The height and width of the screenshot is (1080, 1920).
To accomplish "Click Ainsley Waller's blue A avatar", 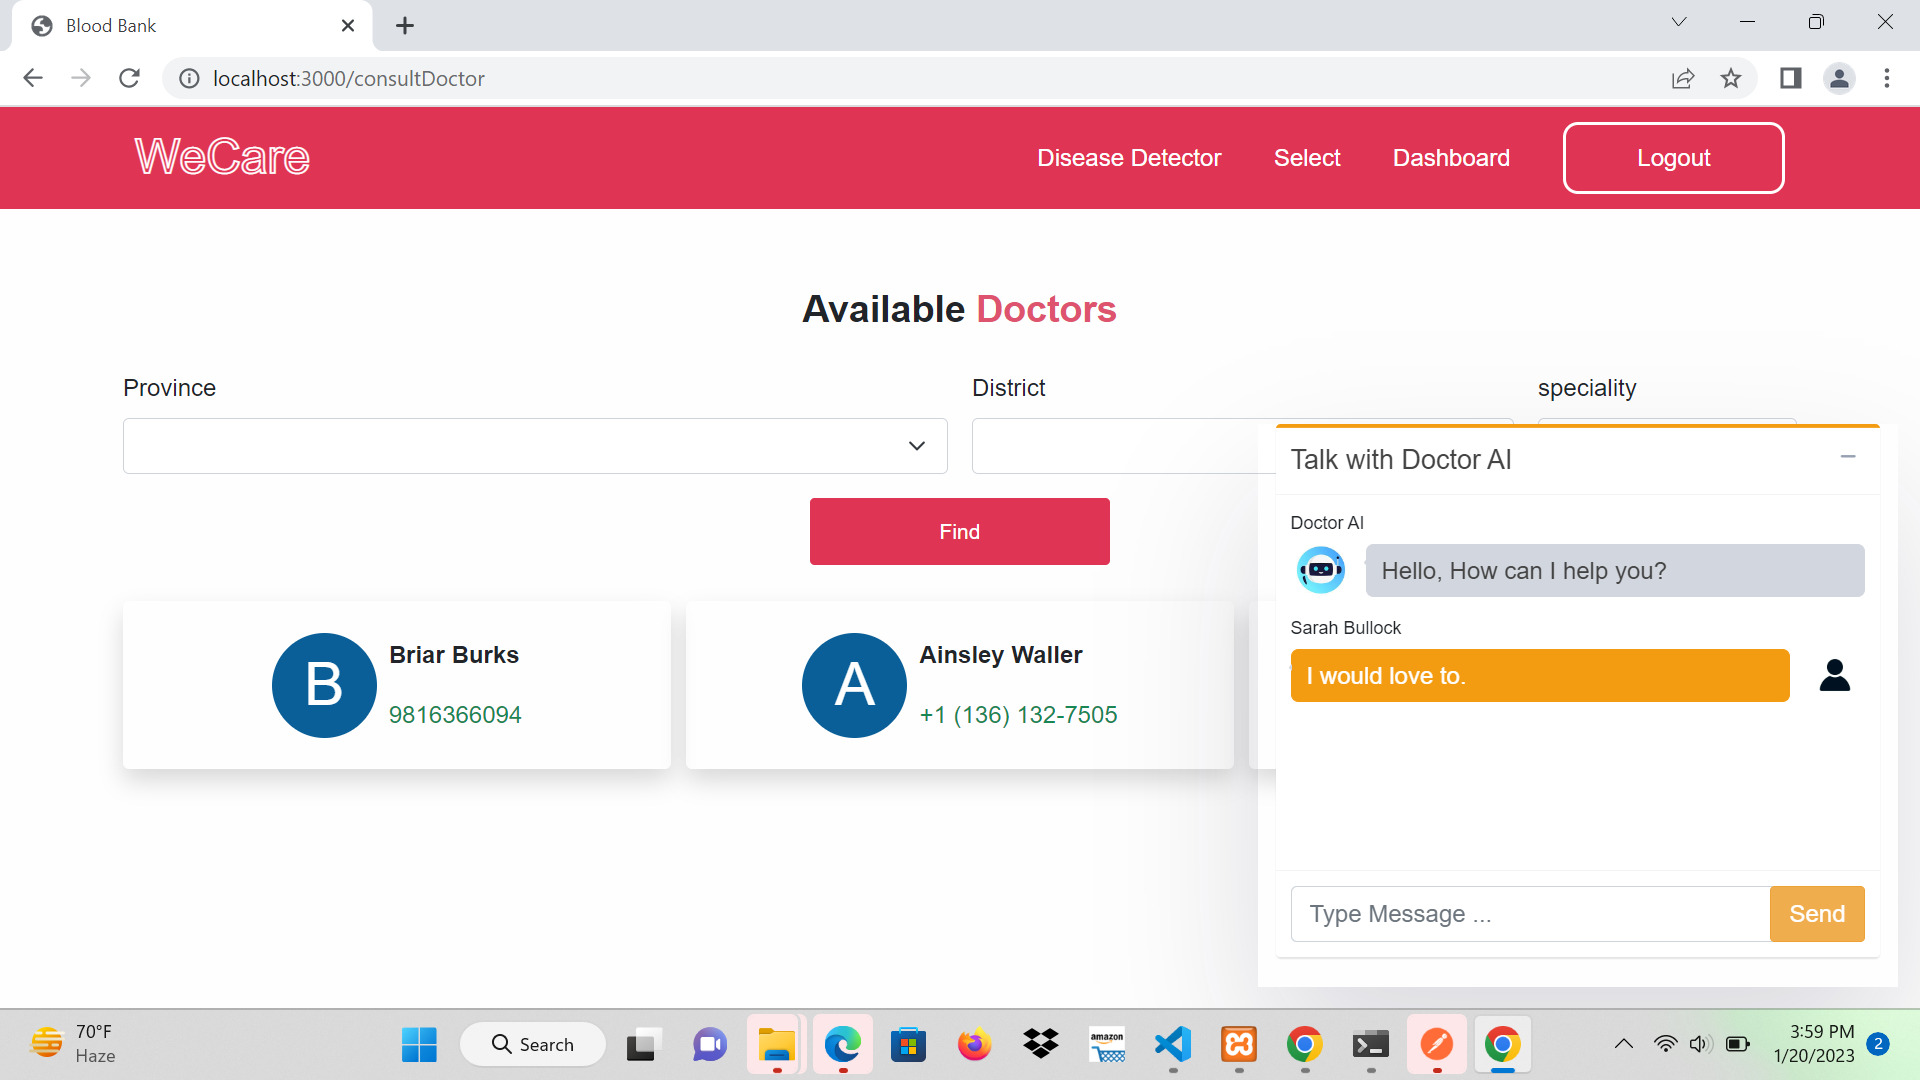I will click(x=854, y=685).
